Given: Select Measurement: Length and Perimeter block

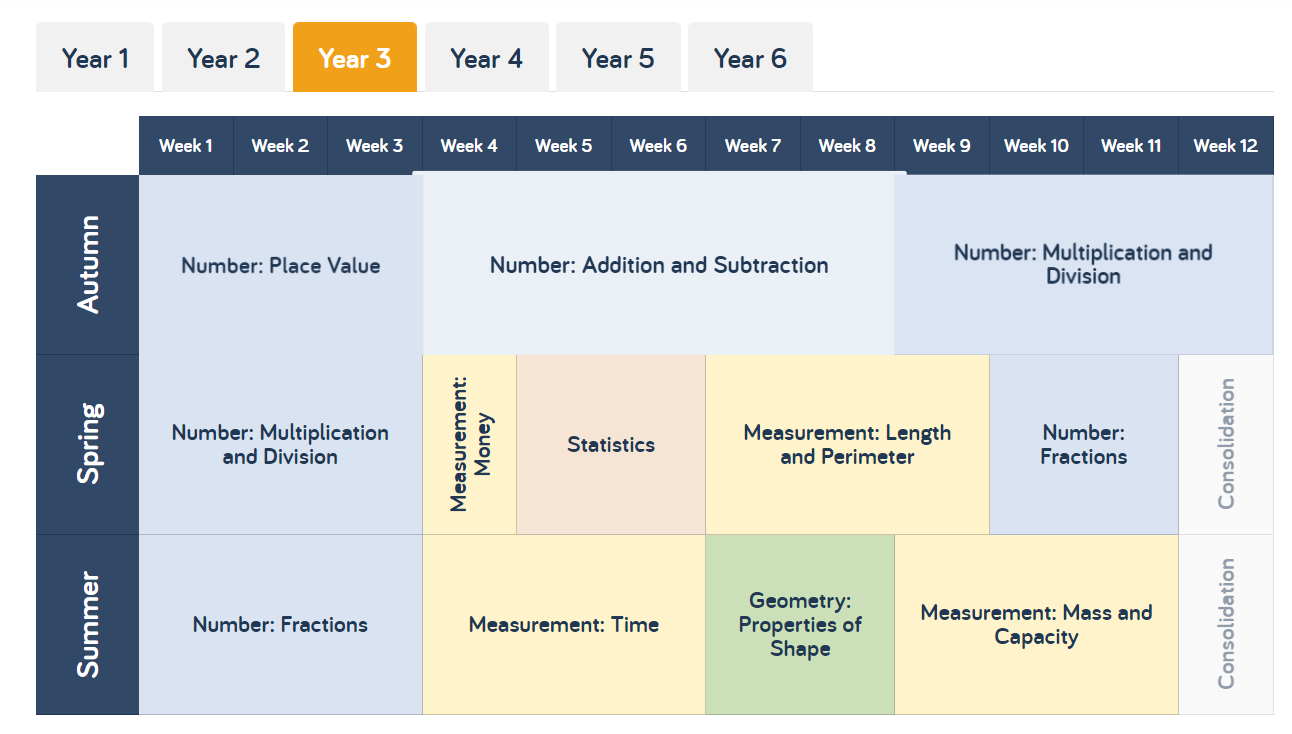Looking at the screenshot, I should (848, 445).
